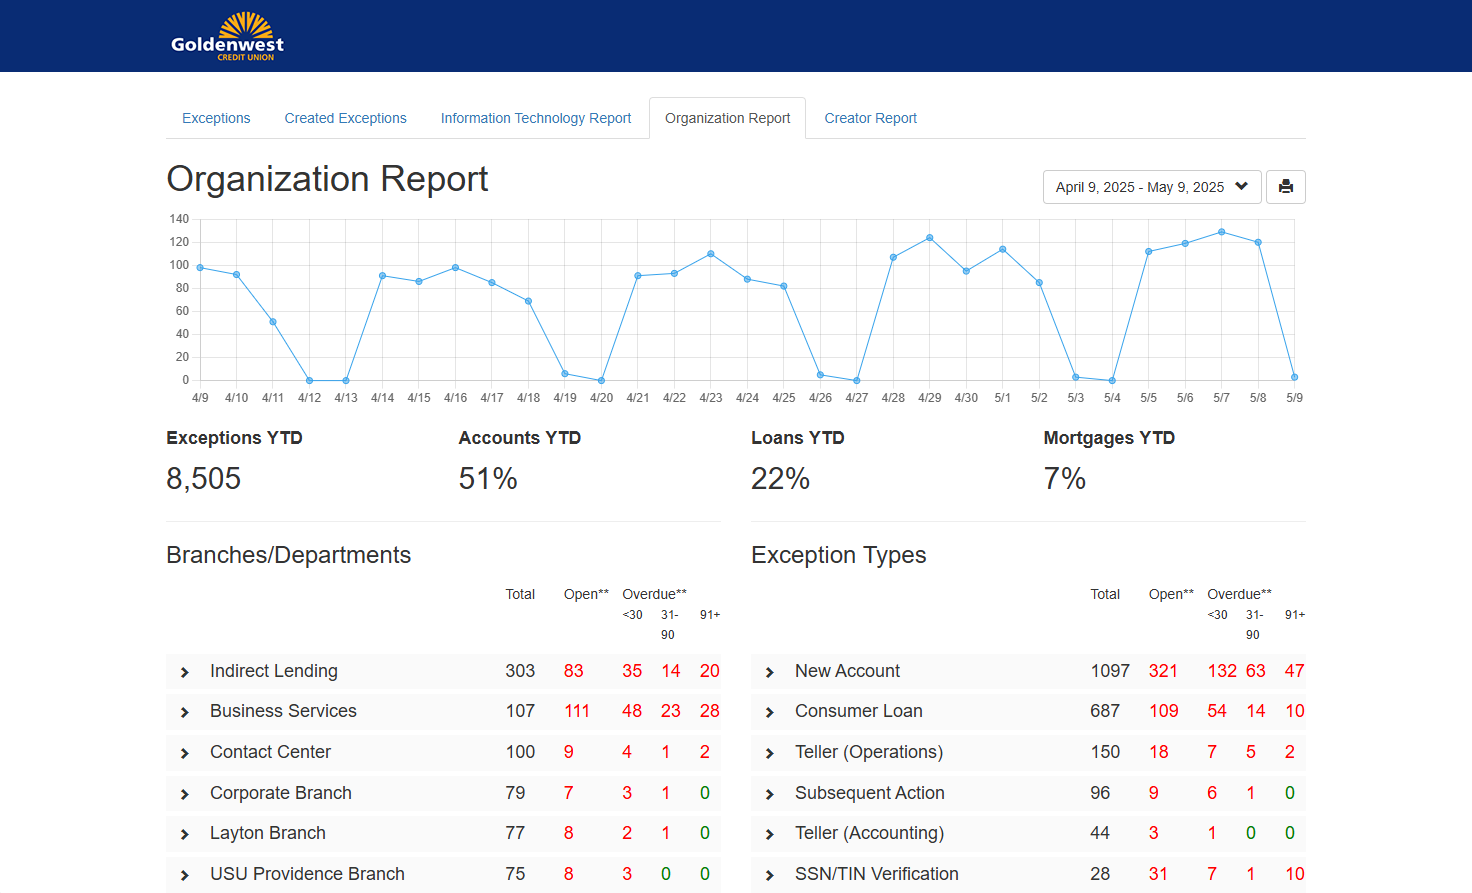Expand the Contact Center department row
This screenshot has height=893, width=1472.
click(185, 753)
